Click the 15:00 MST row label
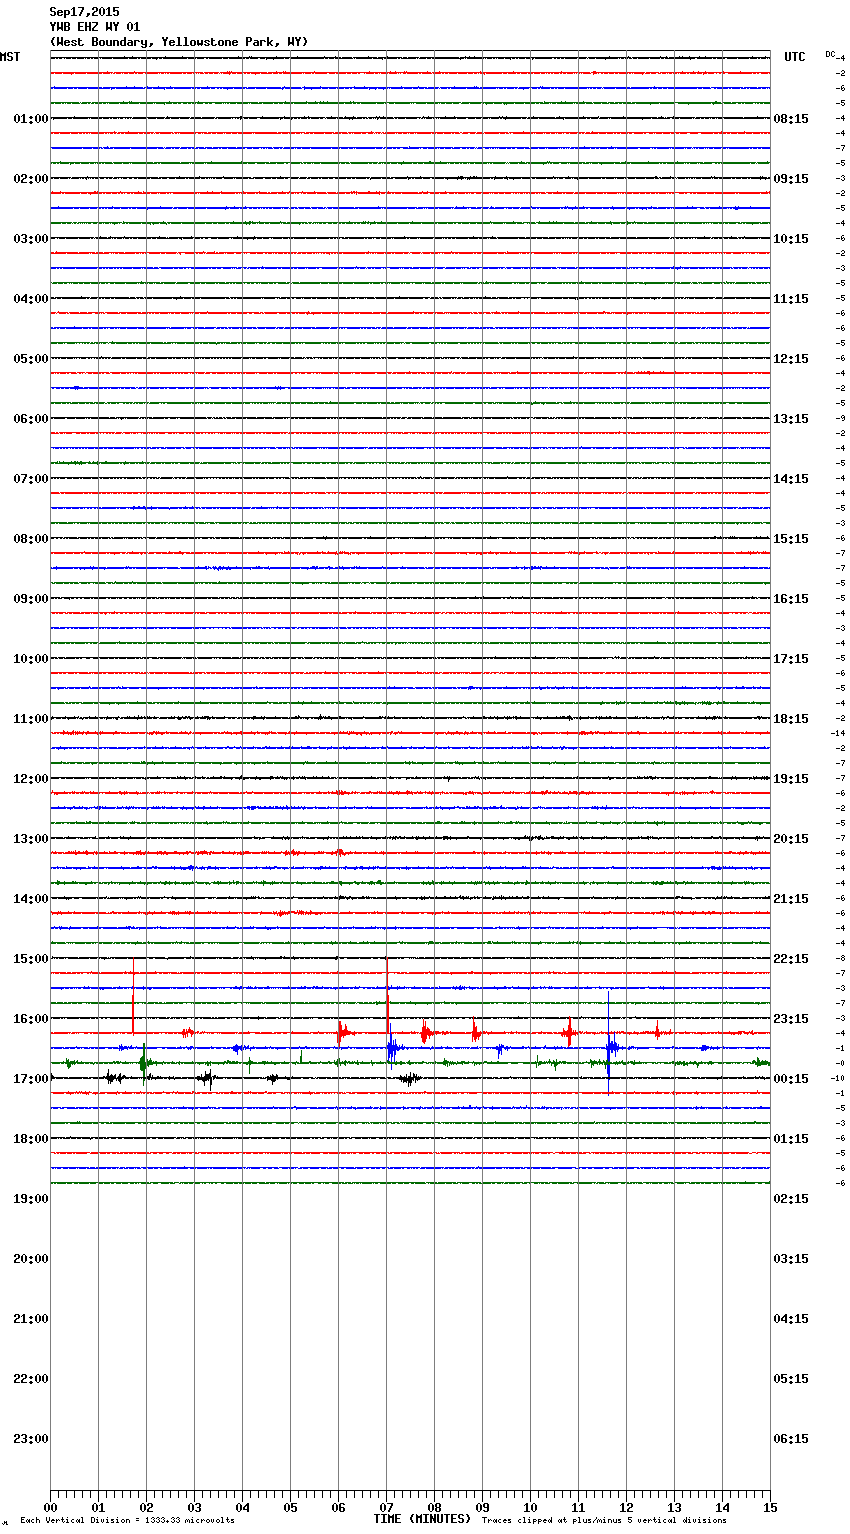The image size is (850, 1534). click(31, 959)
